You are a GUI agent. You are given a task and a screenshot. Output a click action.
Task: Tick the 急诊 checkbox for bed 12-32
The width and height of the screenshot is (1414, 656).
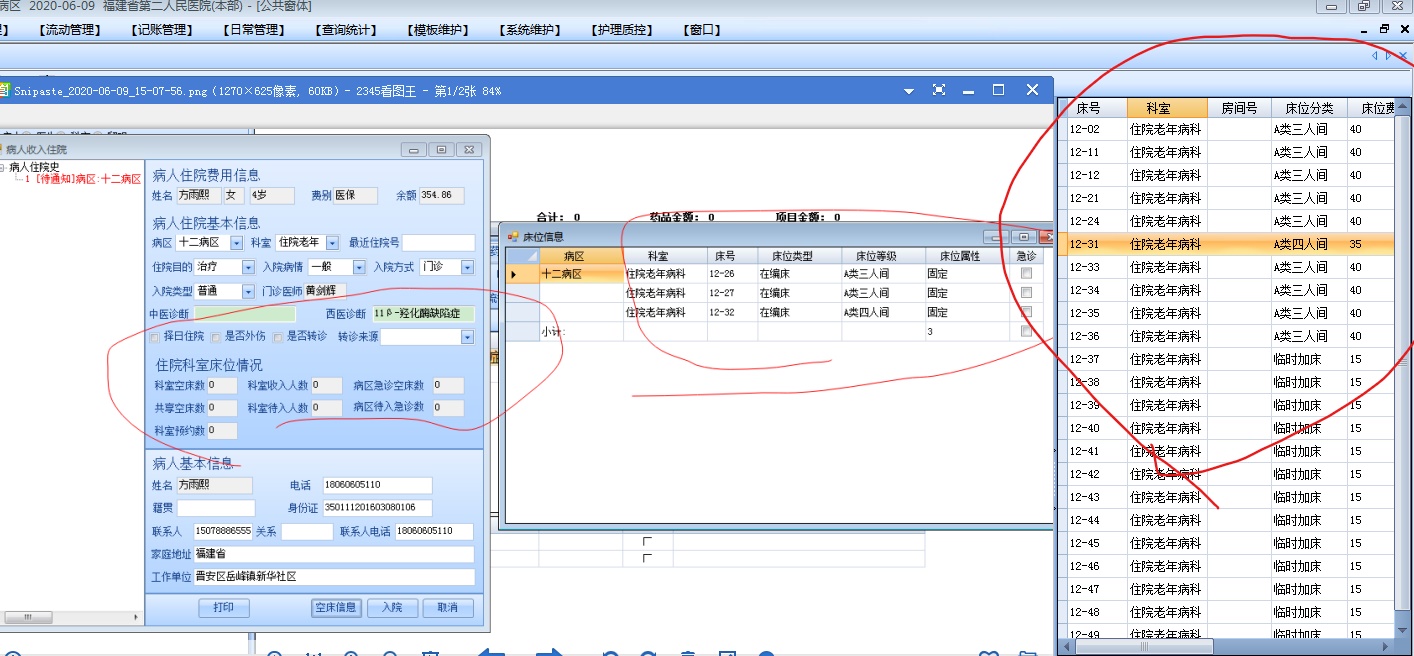point(1026,312)
